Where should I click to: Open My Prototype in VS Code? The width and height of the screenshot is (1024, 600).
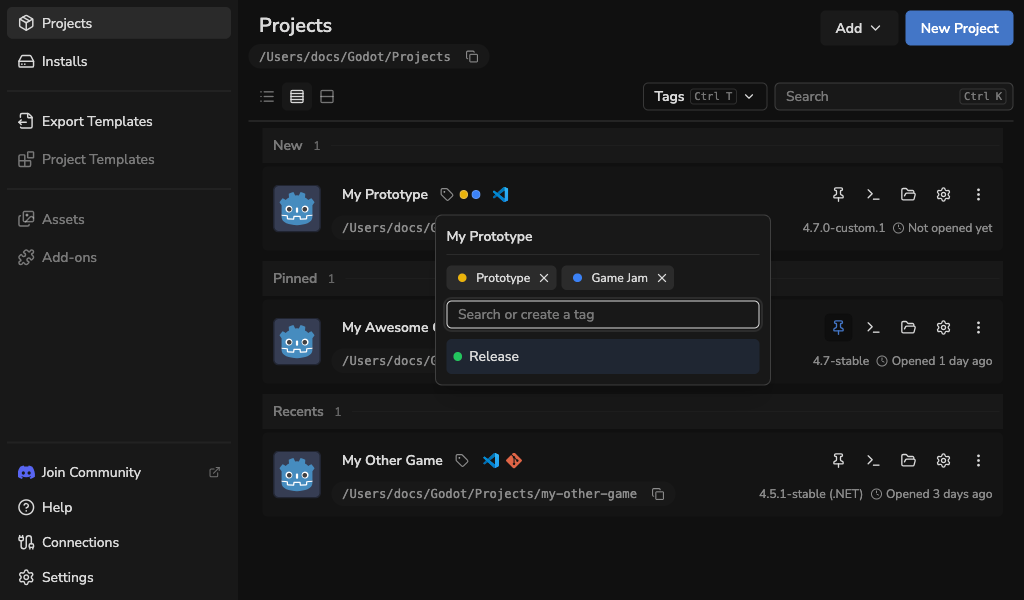click(500, 195)
